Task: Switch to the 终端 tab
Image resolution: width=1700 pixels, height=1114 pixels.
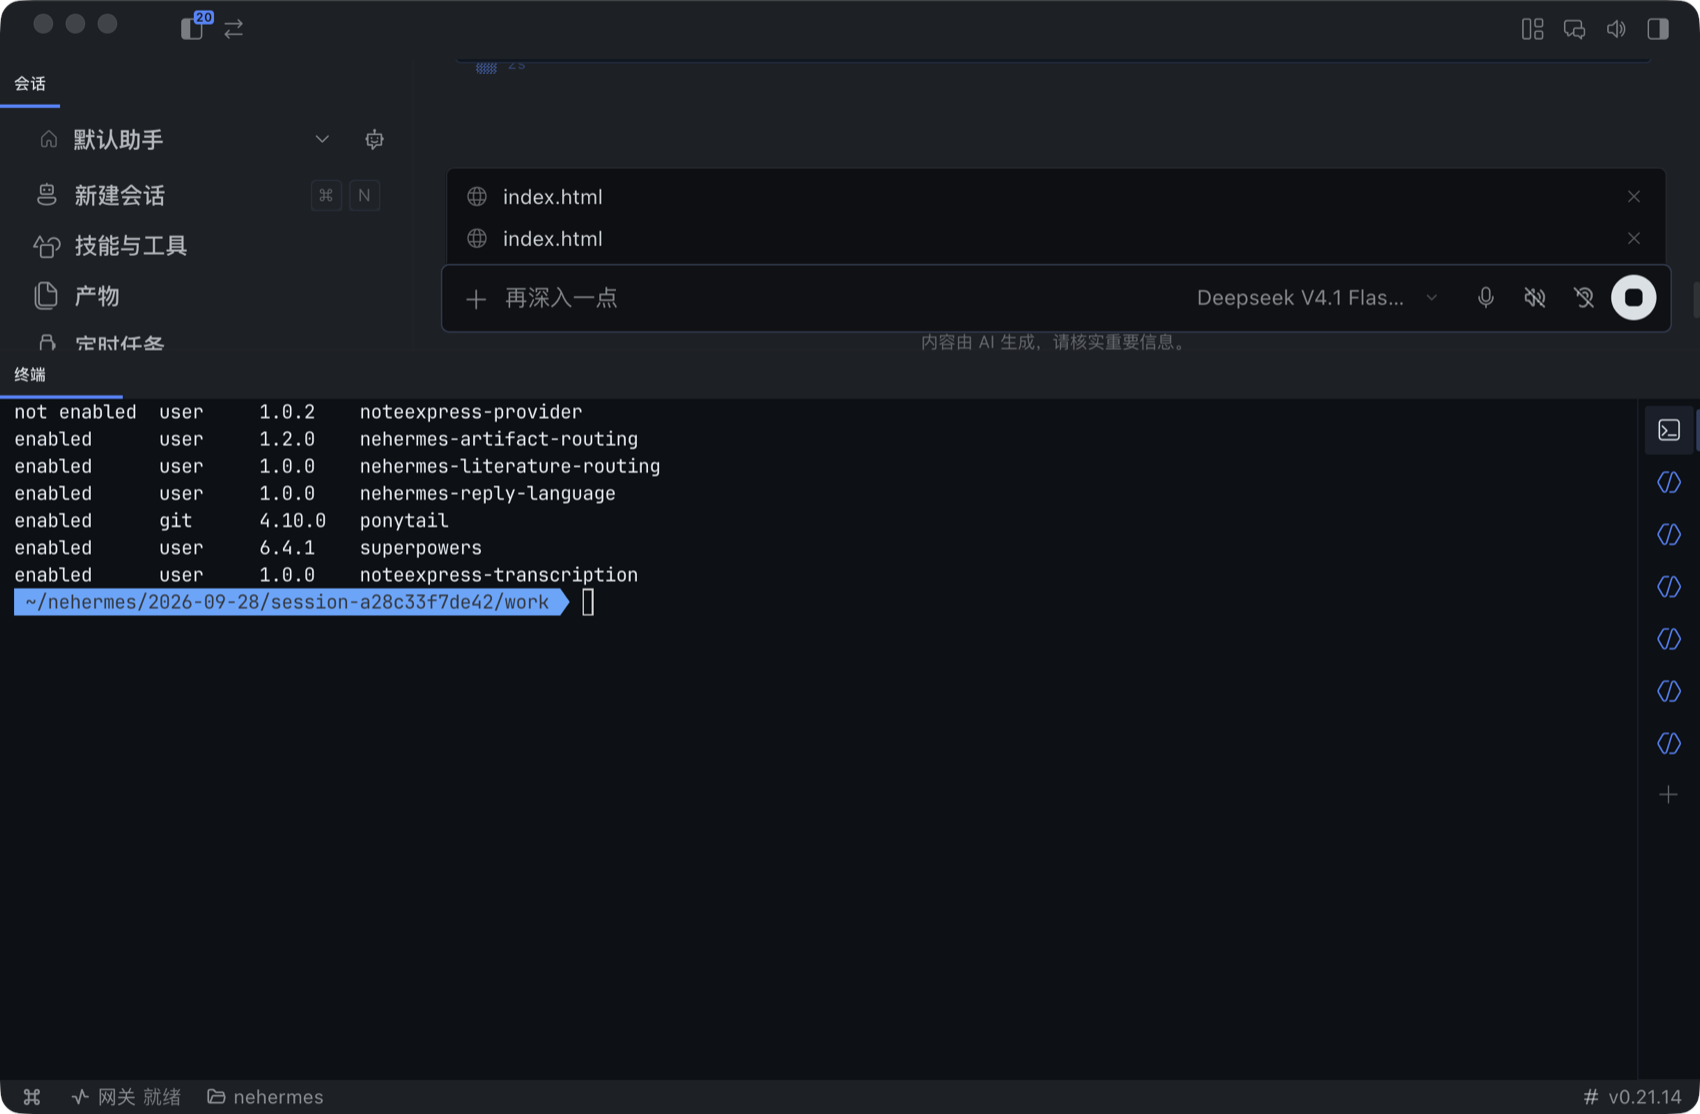Action: tap(30, 374)
